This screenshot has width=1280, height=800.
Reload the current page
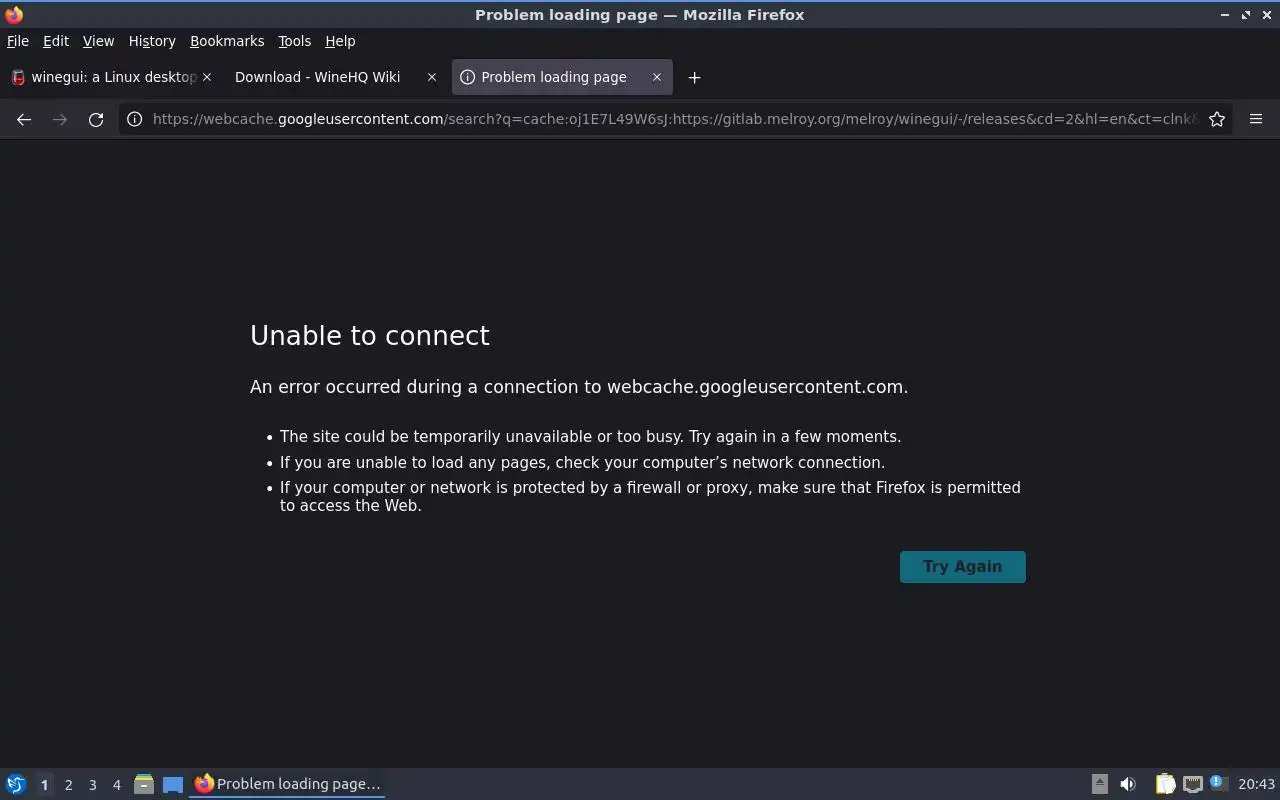point(96,119)
